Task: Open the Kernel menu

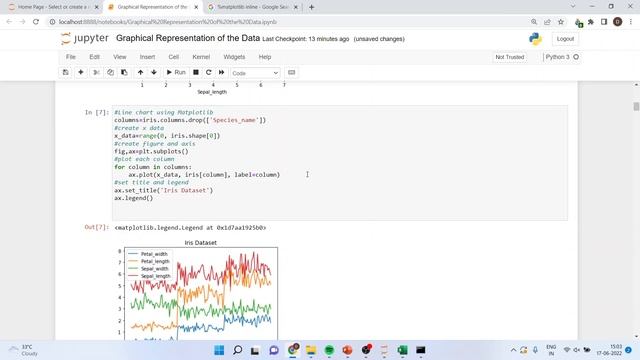Action: tap(201, 57)
